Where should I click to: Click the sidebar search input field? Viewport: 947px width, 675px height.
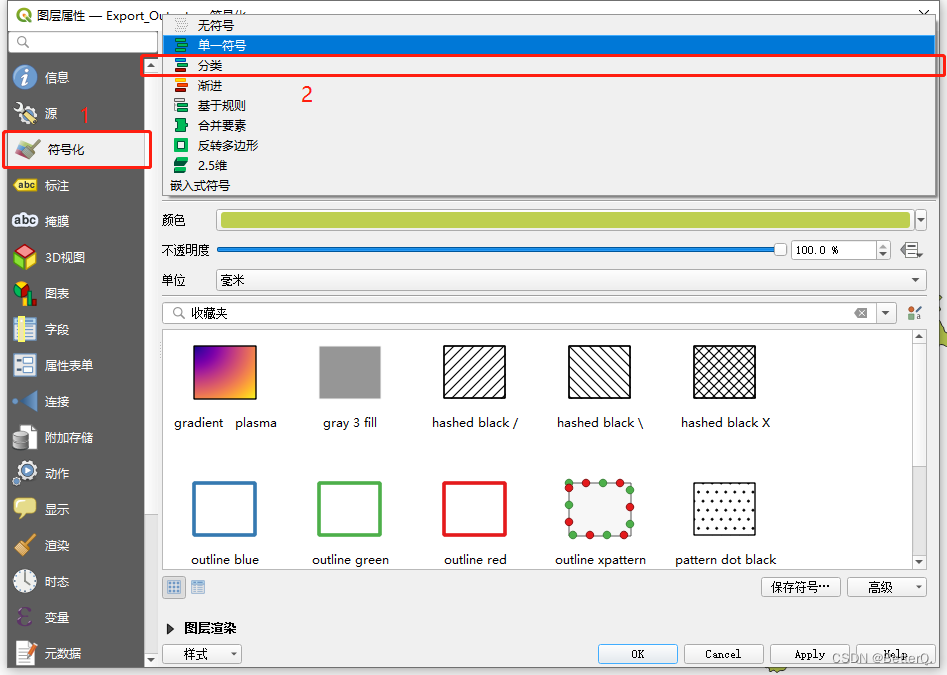pos(83,42)
